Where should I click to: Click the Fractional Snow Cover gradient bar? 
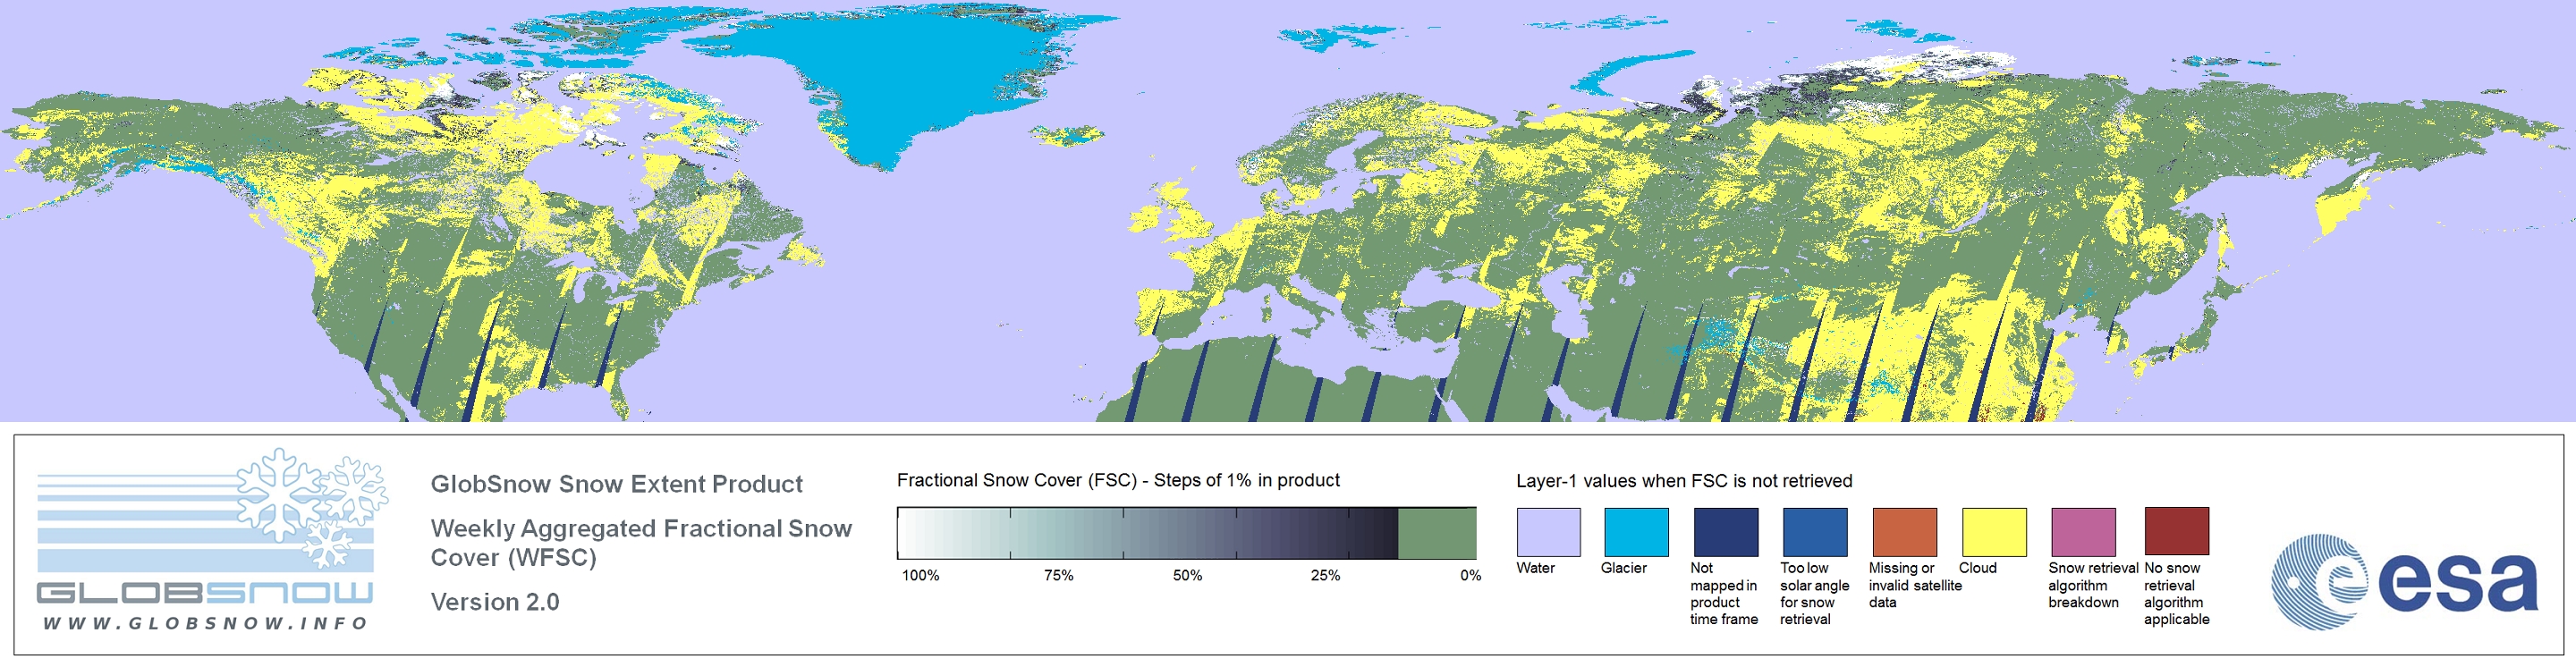tap(1186, 533)
